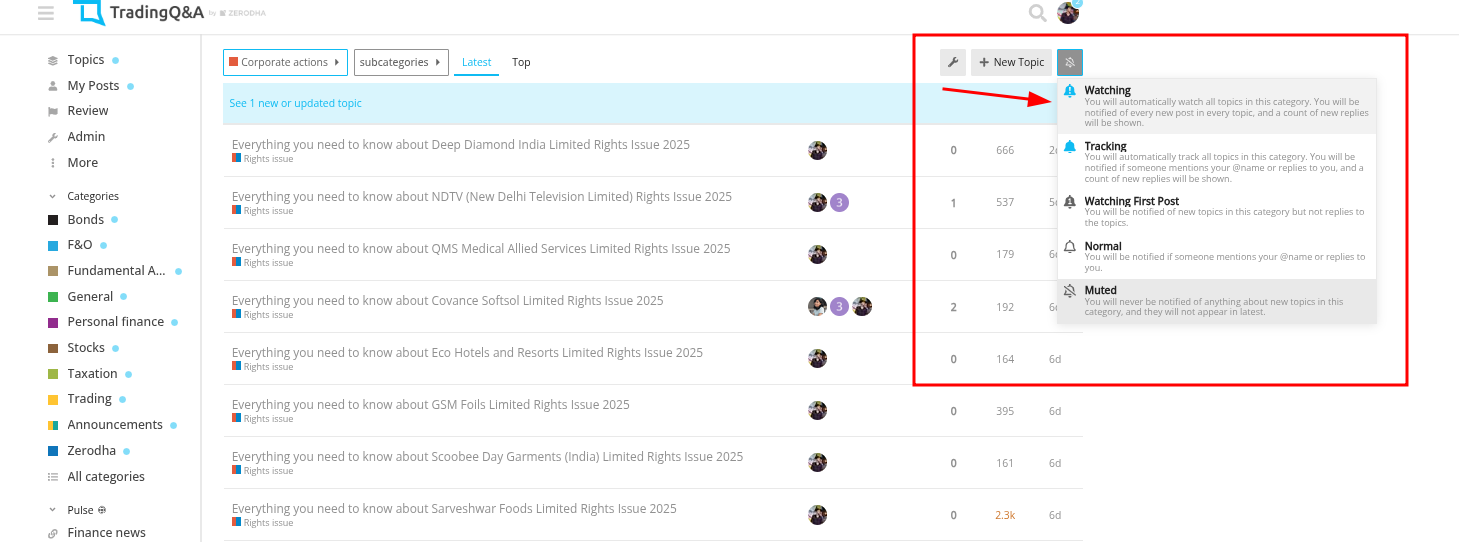Open Review flag item in sidebar
1459x542 pixels.
click(87, 111)
